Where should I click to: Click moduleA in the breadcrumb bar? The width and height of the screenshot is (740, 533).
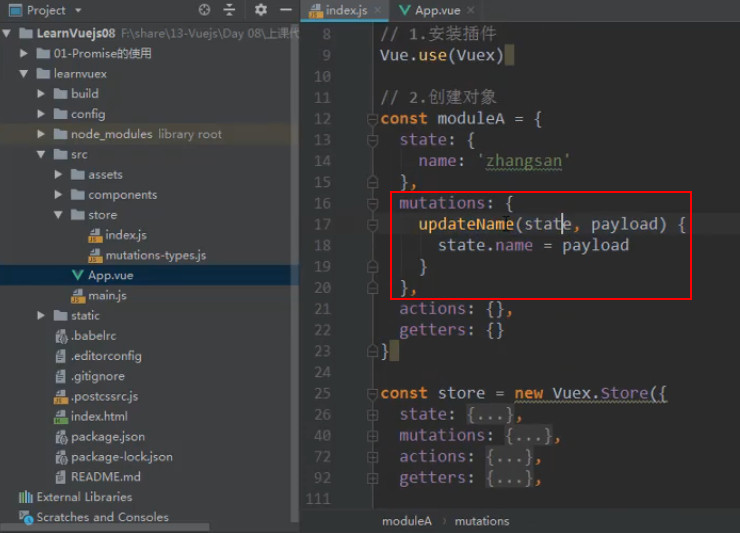click(x=406, y=521)
